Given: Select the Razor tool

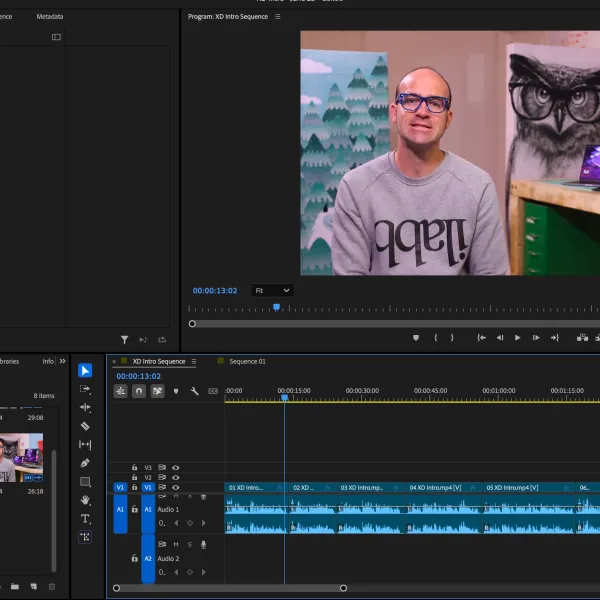Looking at the screenshot, I should pos(85,426).
